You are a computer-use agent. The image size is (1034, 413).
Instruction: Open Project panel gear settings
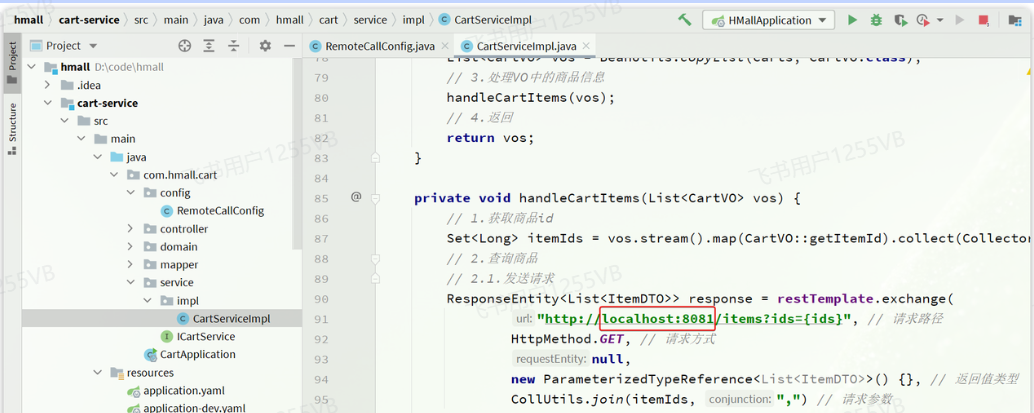(265, 46)
